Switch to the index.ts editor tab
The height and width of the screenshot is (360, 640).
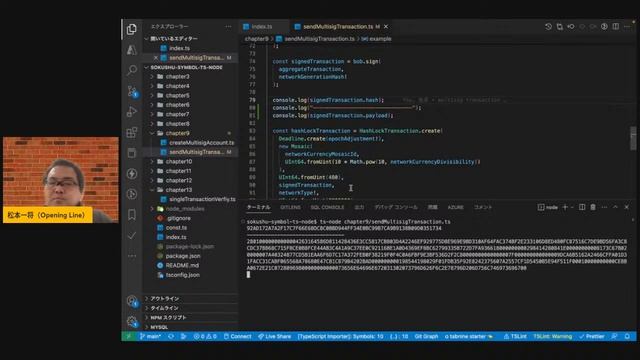pyautogui.click(x=262, y=27)
